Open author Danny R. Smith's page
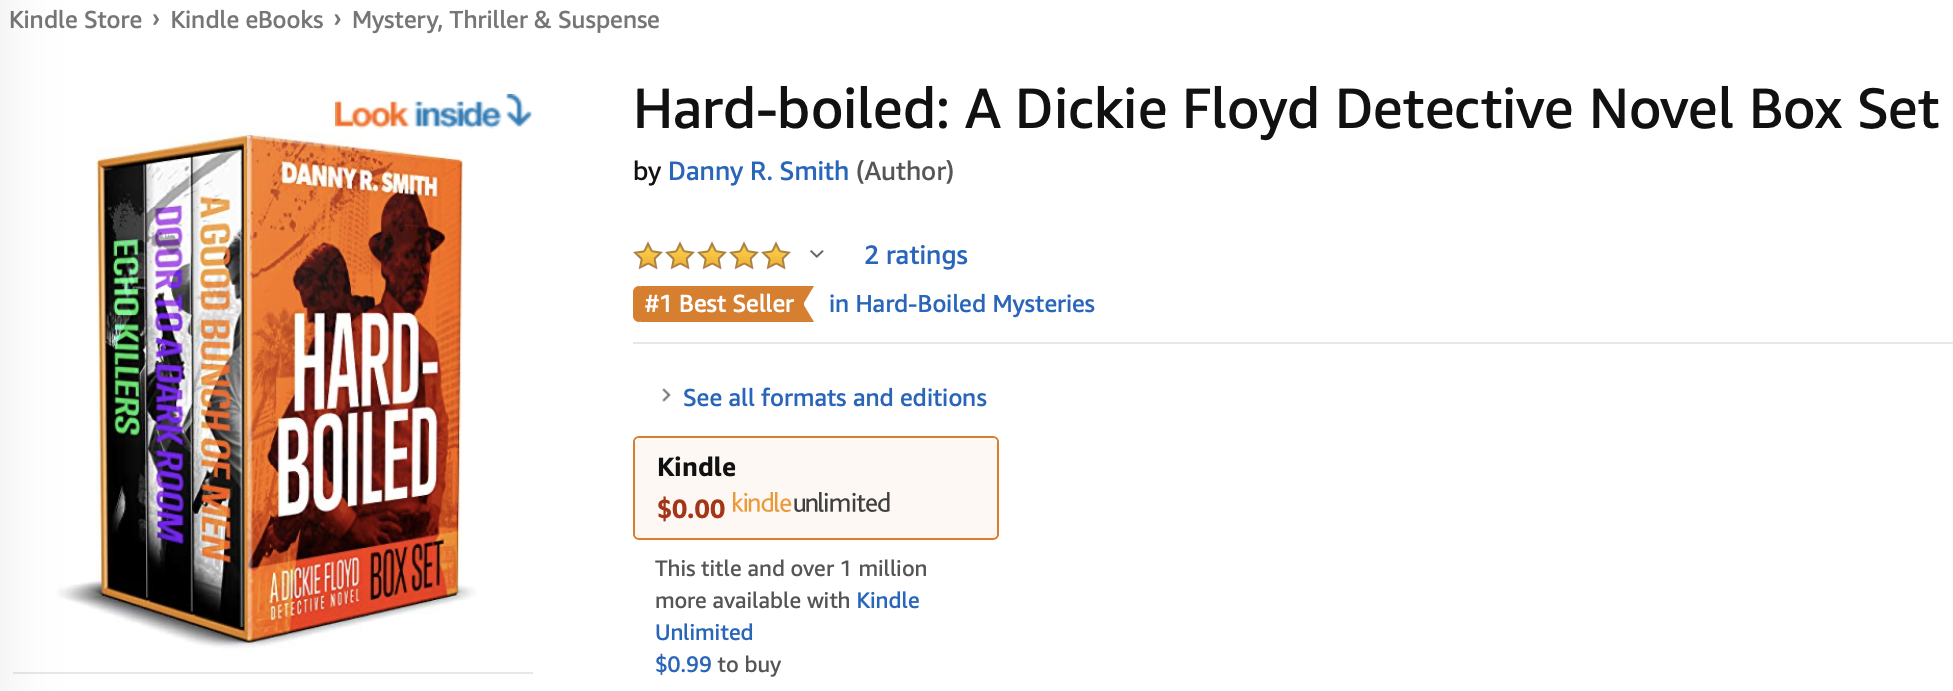1953x691 pixels. pos(758,171)
